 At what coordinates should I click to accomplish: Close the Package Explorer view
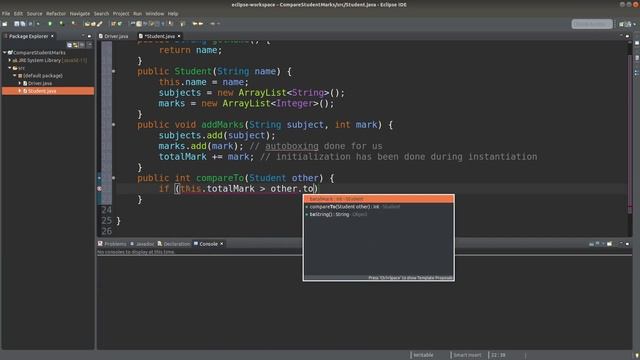[x=52, y=36]
